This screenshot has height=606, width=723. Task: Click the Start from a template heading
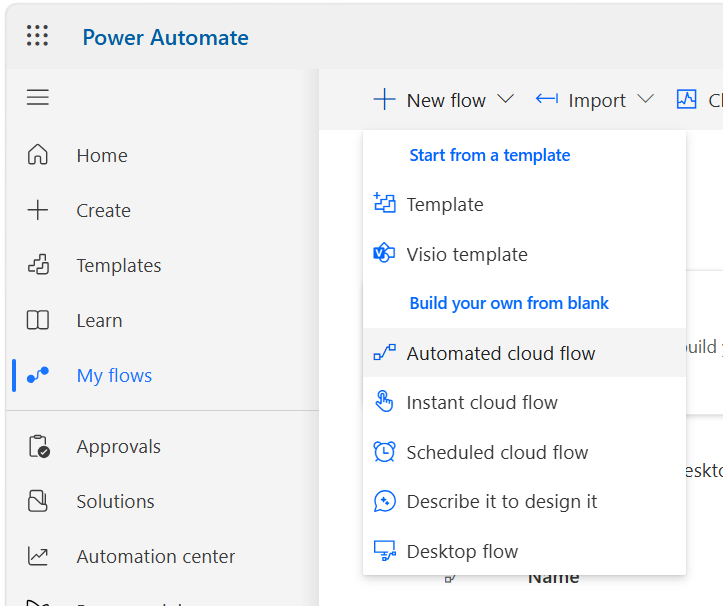tap(490, 155)
